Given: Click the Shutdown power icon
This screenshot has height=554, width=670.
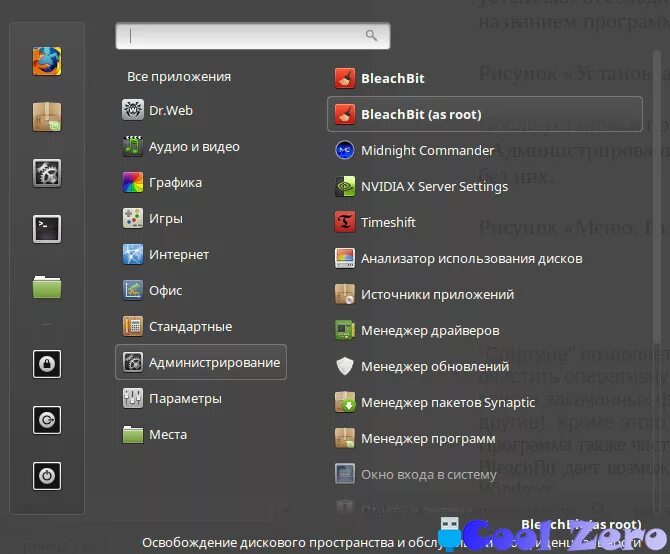Looking at the screenshot, I should point(47,476).
